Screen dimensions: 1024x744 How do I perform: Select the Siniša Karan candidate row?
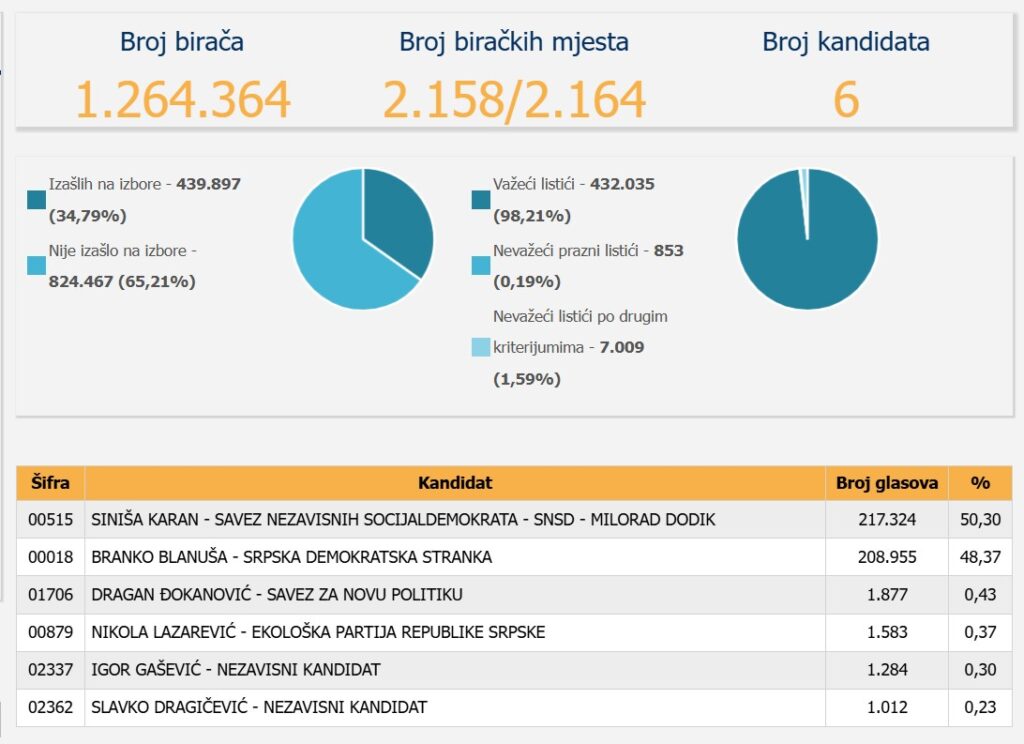402,520
